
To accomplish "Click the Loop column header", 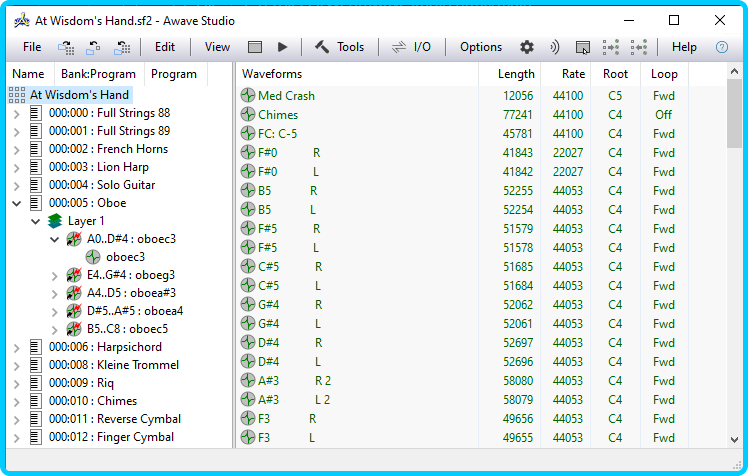I will tap(664, 74).
